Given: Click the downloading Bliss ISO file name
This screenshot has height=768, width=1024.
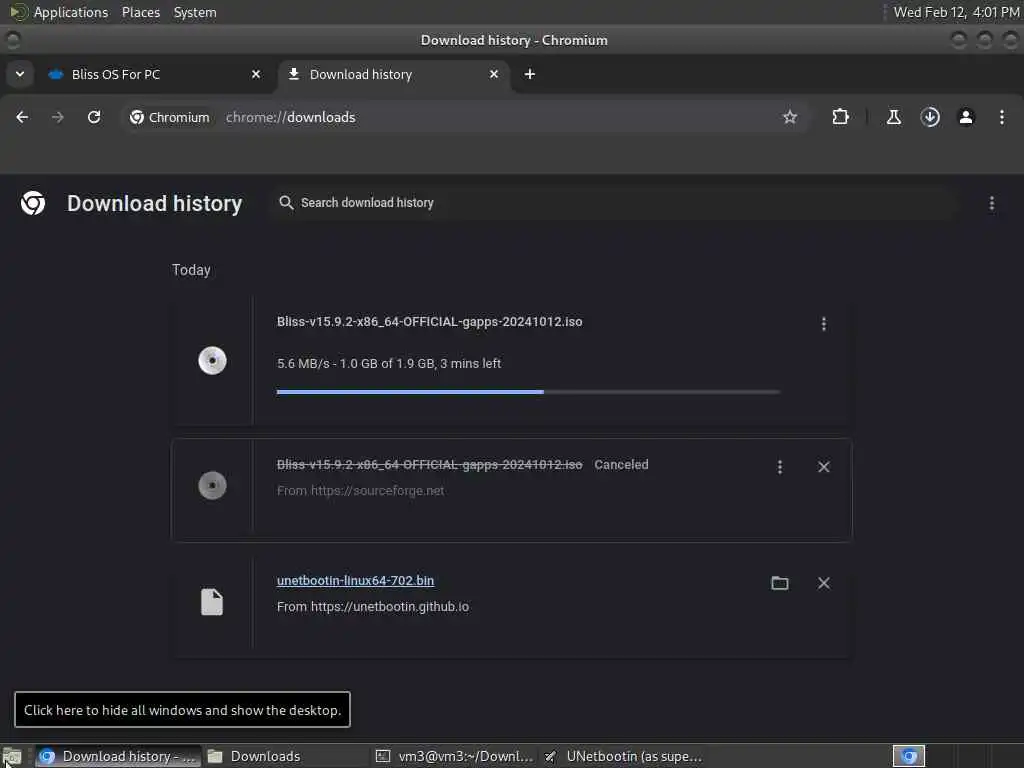Looking at the screenshot, I should 429,321.
